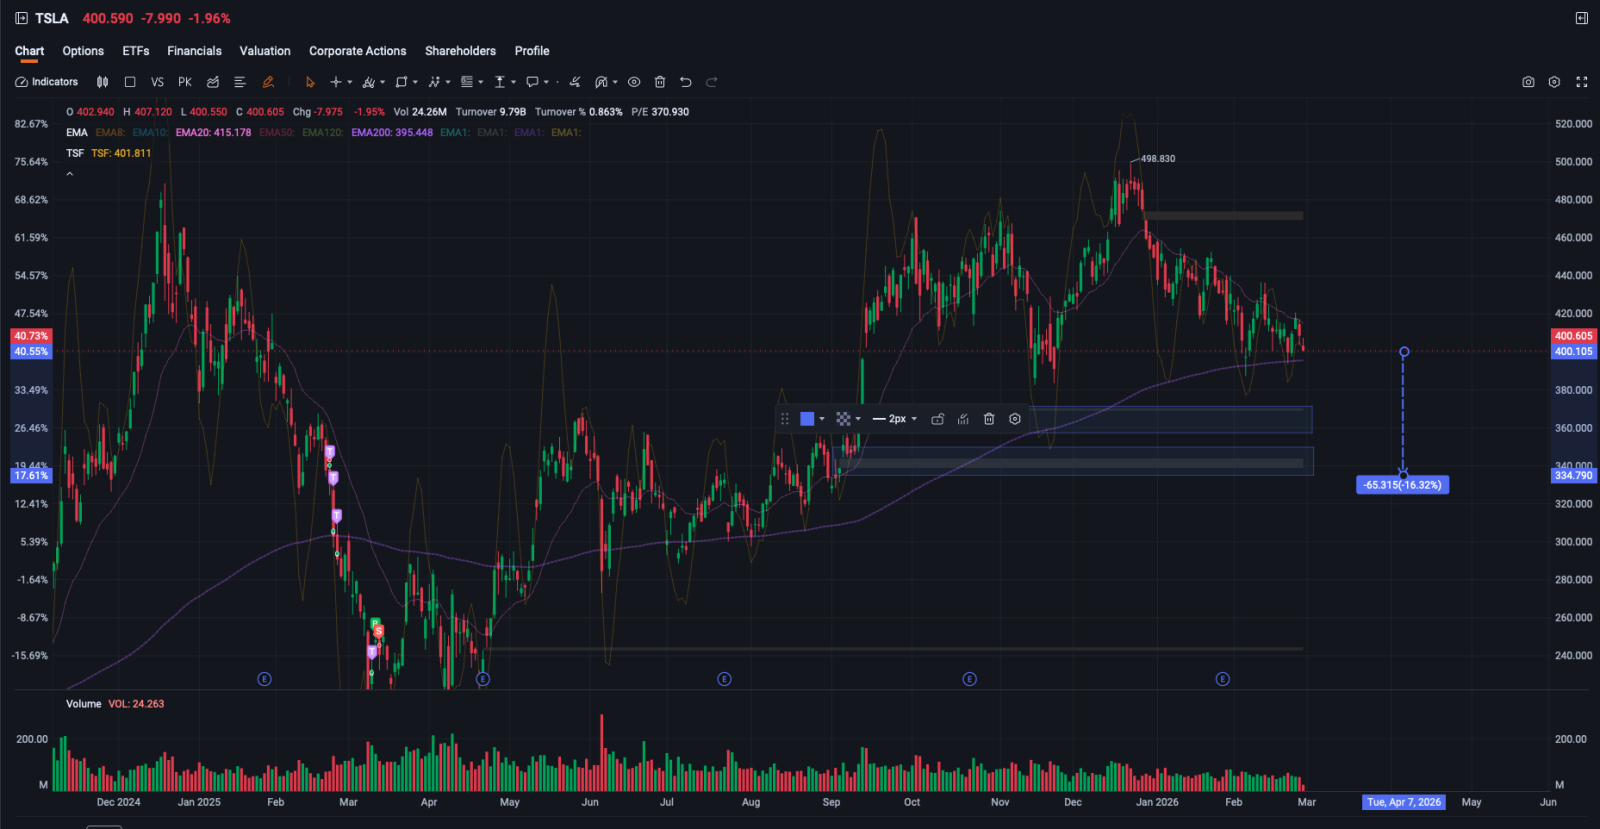Expand the crosshair tool dropdown arrow
This screenshot has width=1600, height=829.
349,82
